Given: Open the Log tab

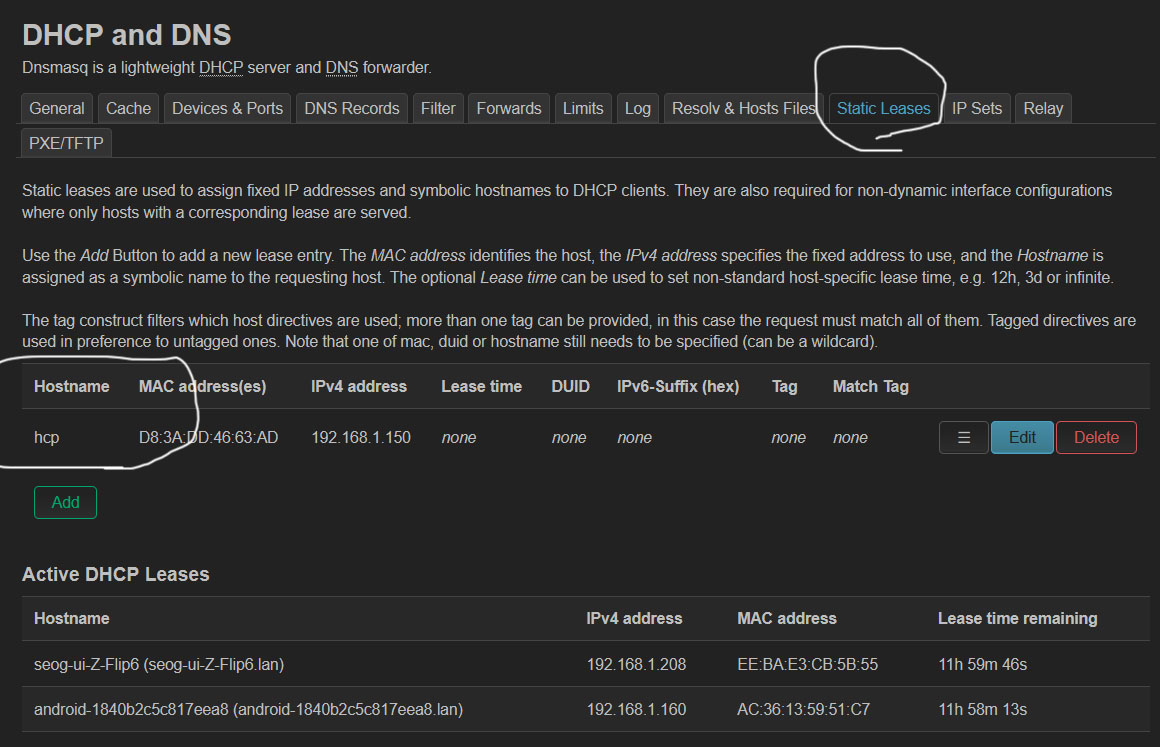Looking at the screenshot, I should click(x=638, y=108).
